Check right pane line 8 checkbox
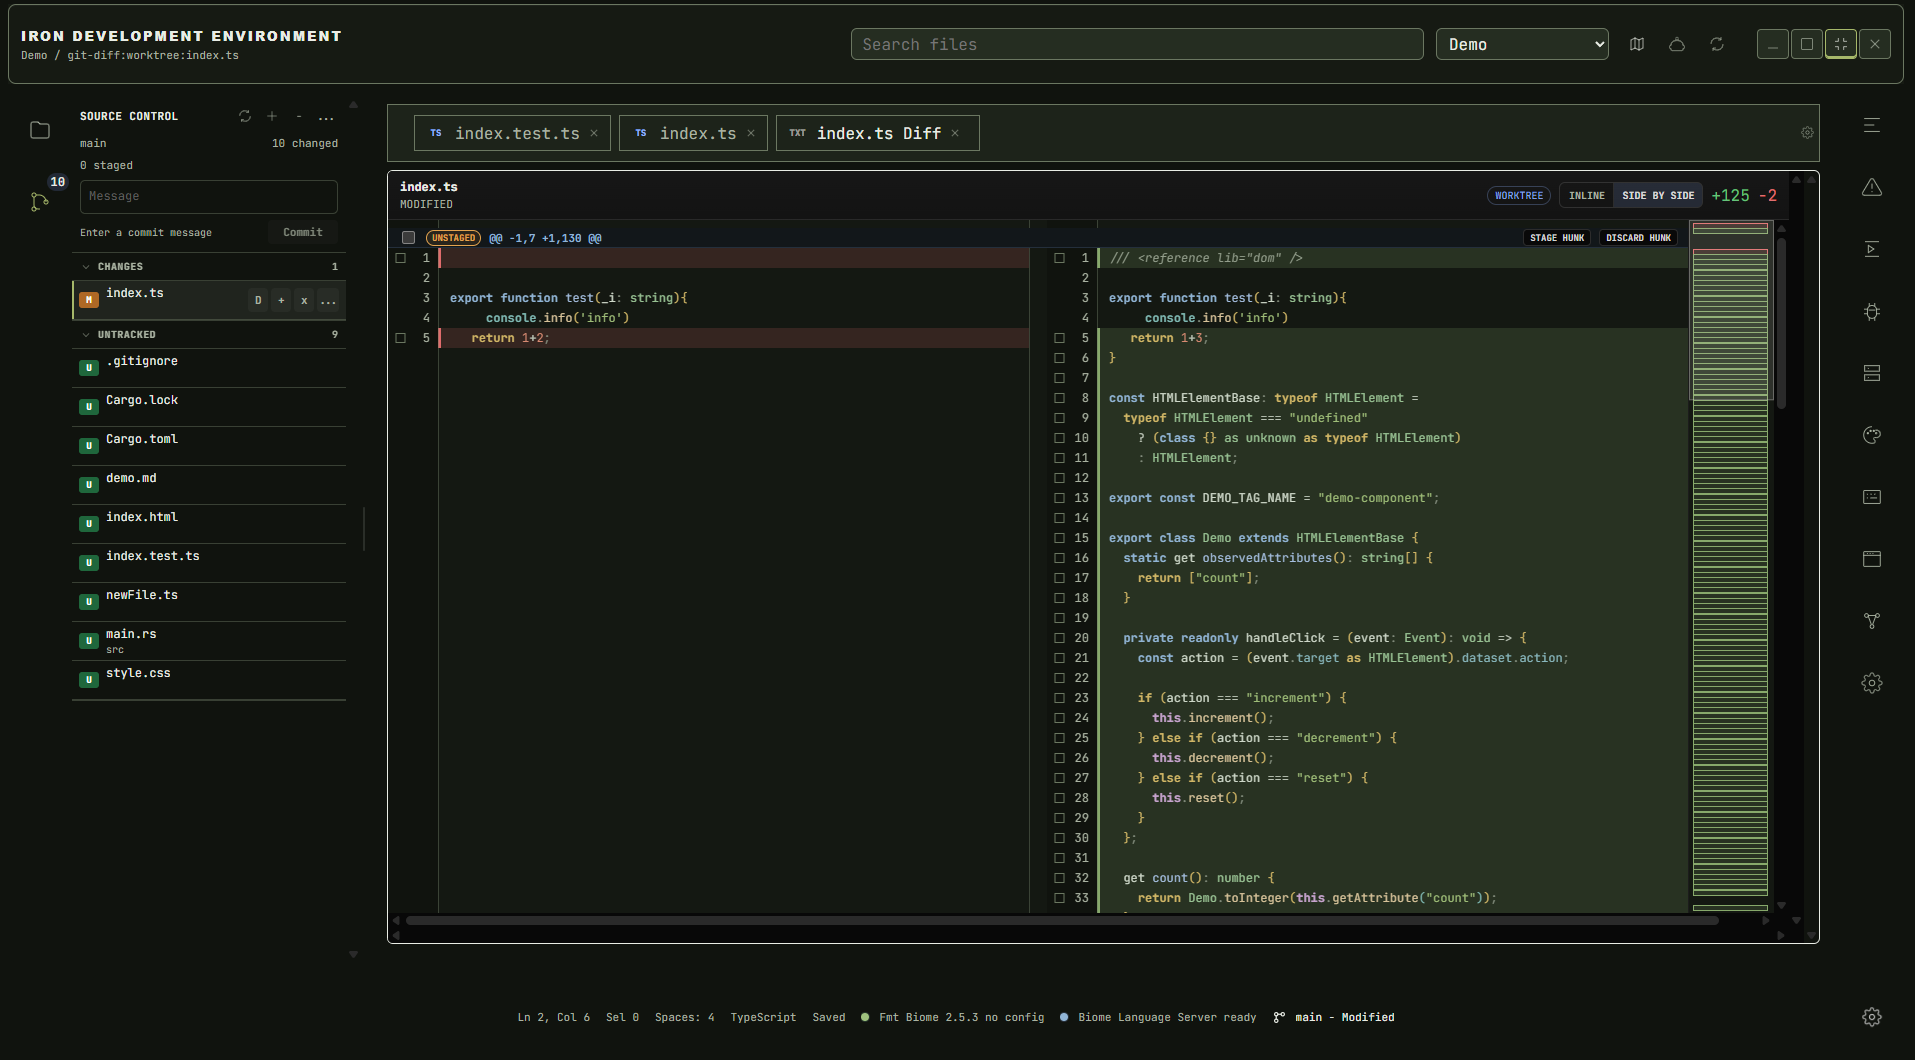 1059,398
